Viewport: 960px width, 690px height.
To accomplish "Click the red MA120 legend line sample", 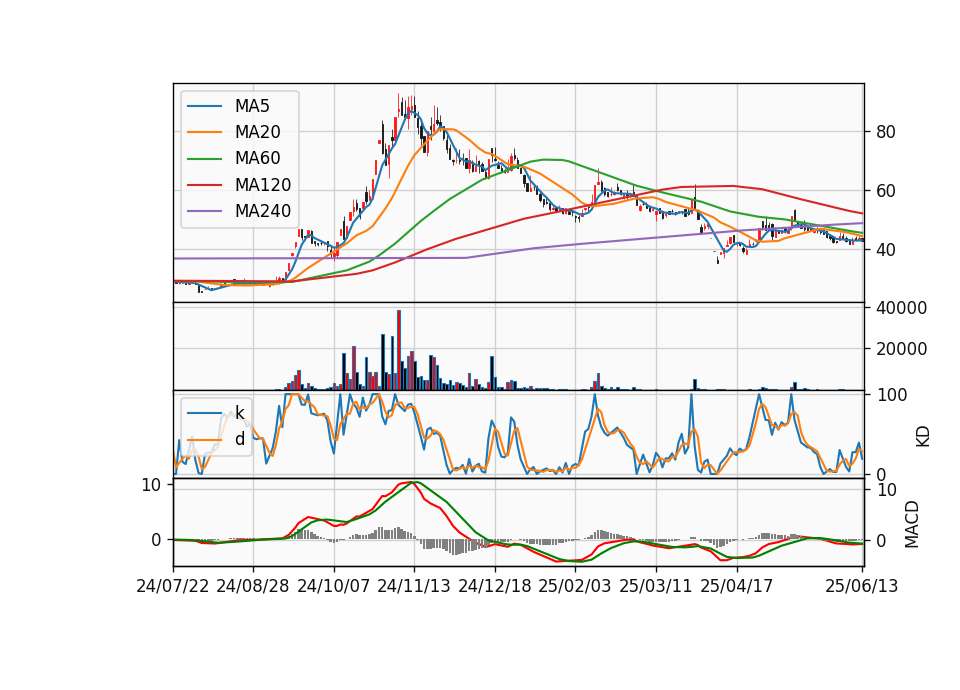I will (204, 185).
